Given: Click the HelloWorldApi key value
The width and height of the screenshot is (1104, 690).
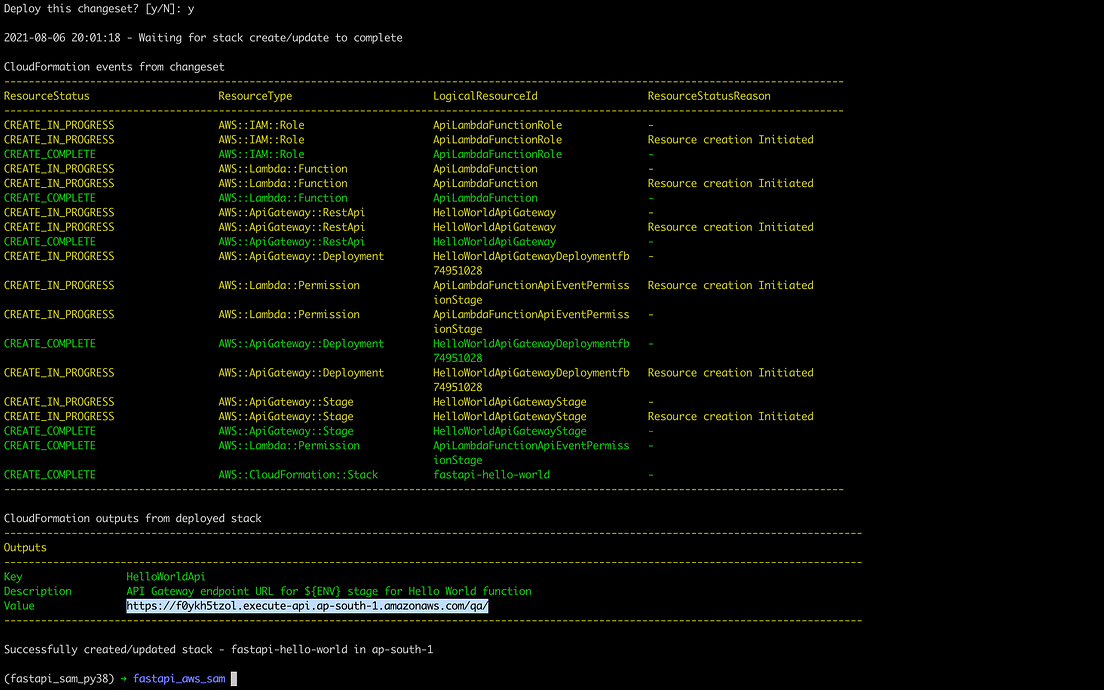Looking at the screenshot, I should (x=165, y=577).
